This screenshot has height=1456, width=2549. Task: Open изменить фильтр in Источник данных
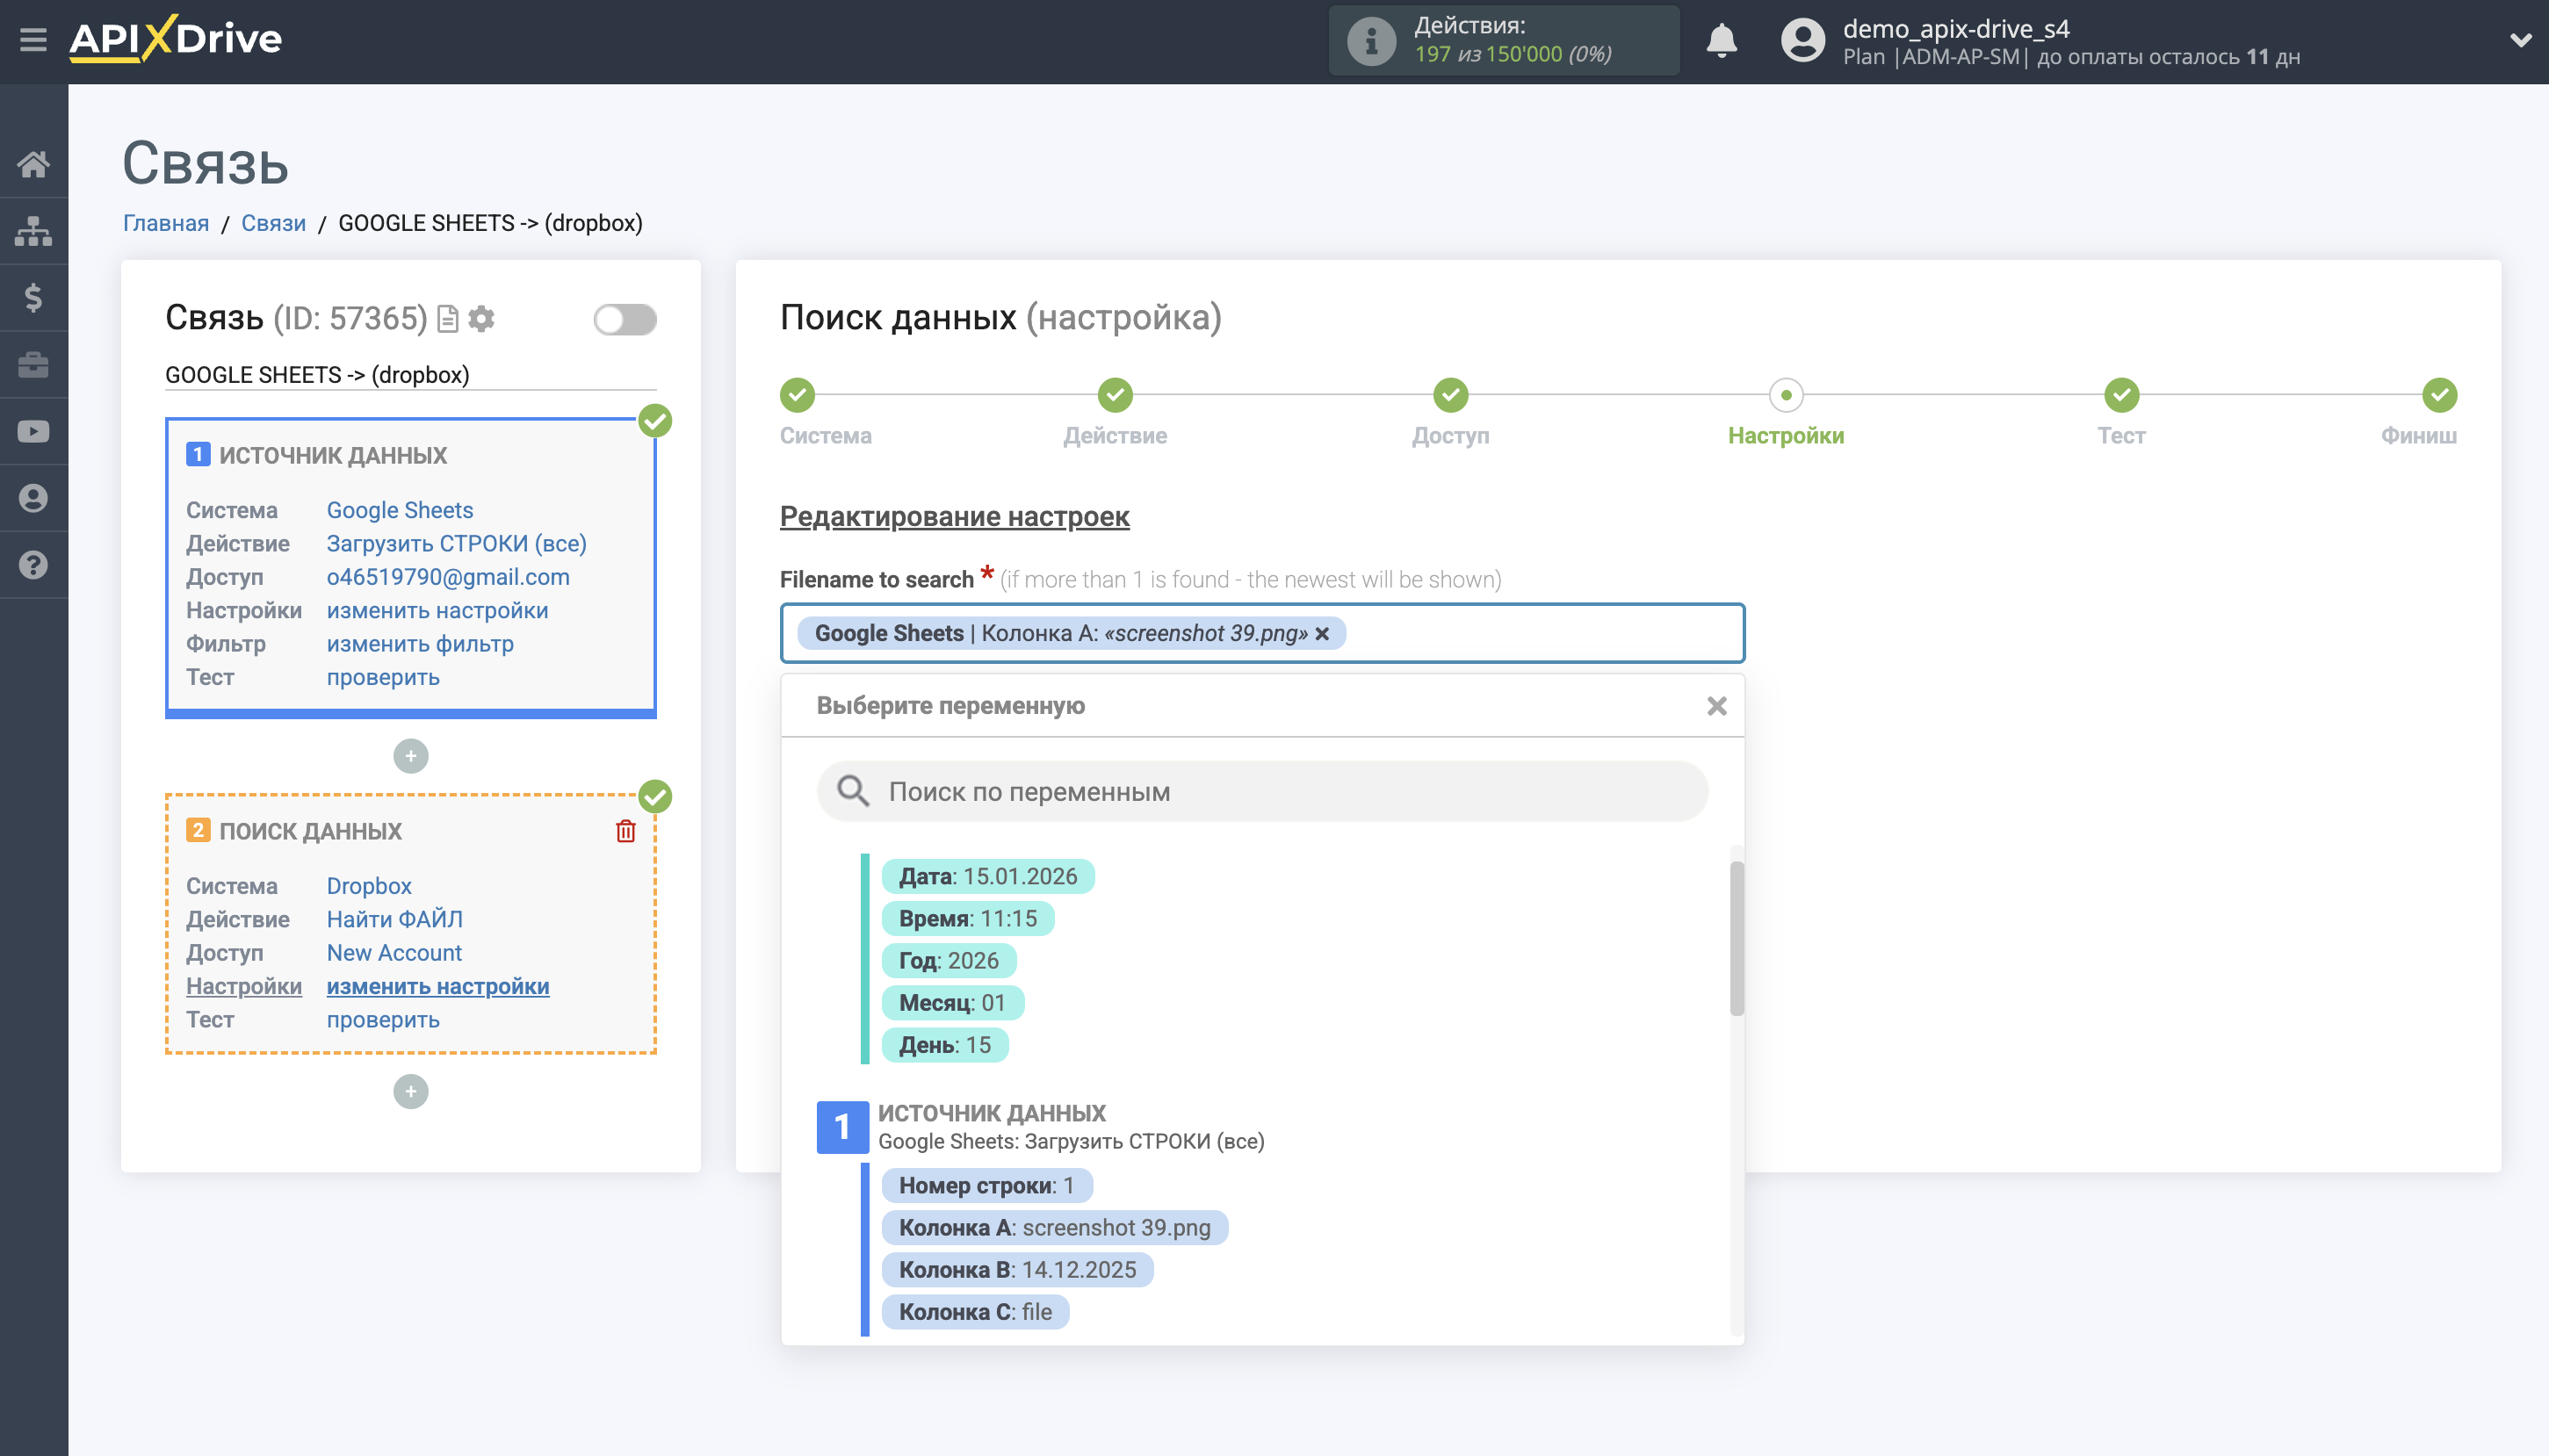coord(419,643)
